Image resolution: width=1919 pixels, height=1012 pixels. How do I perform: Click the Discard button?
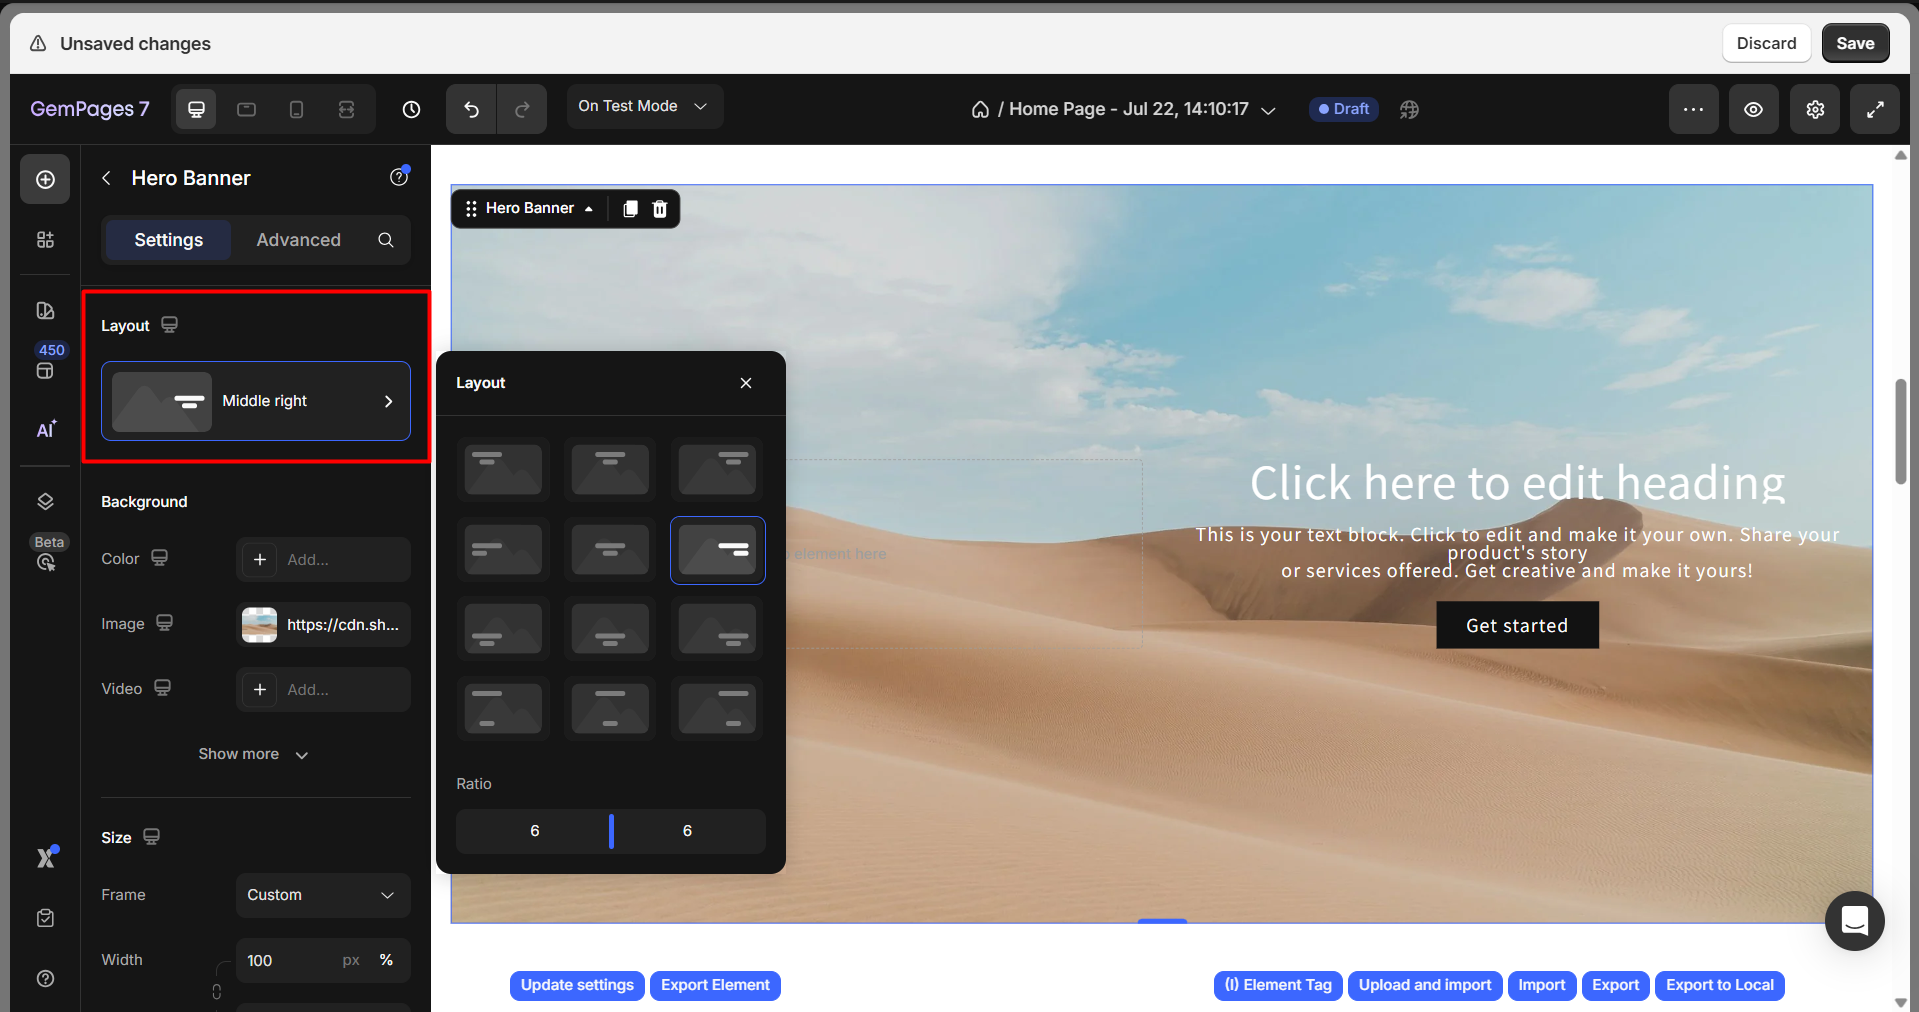[1765, 44]
